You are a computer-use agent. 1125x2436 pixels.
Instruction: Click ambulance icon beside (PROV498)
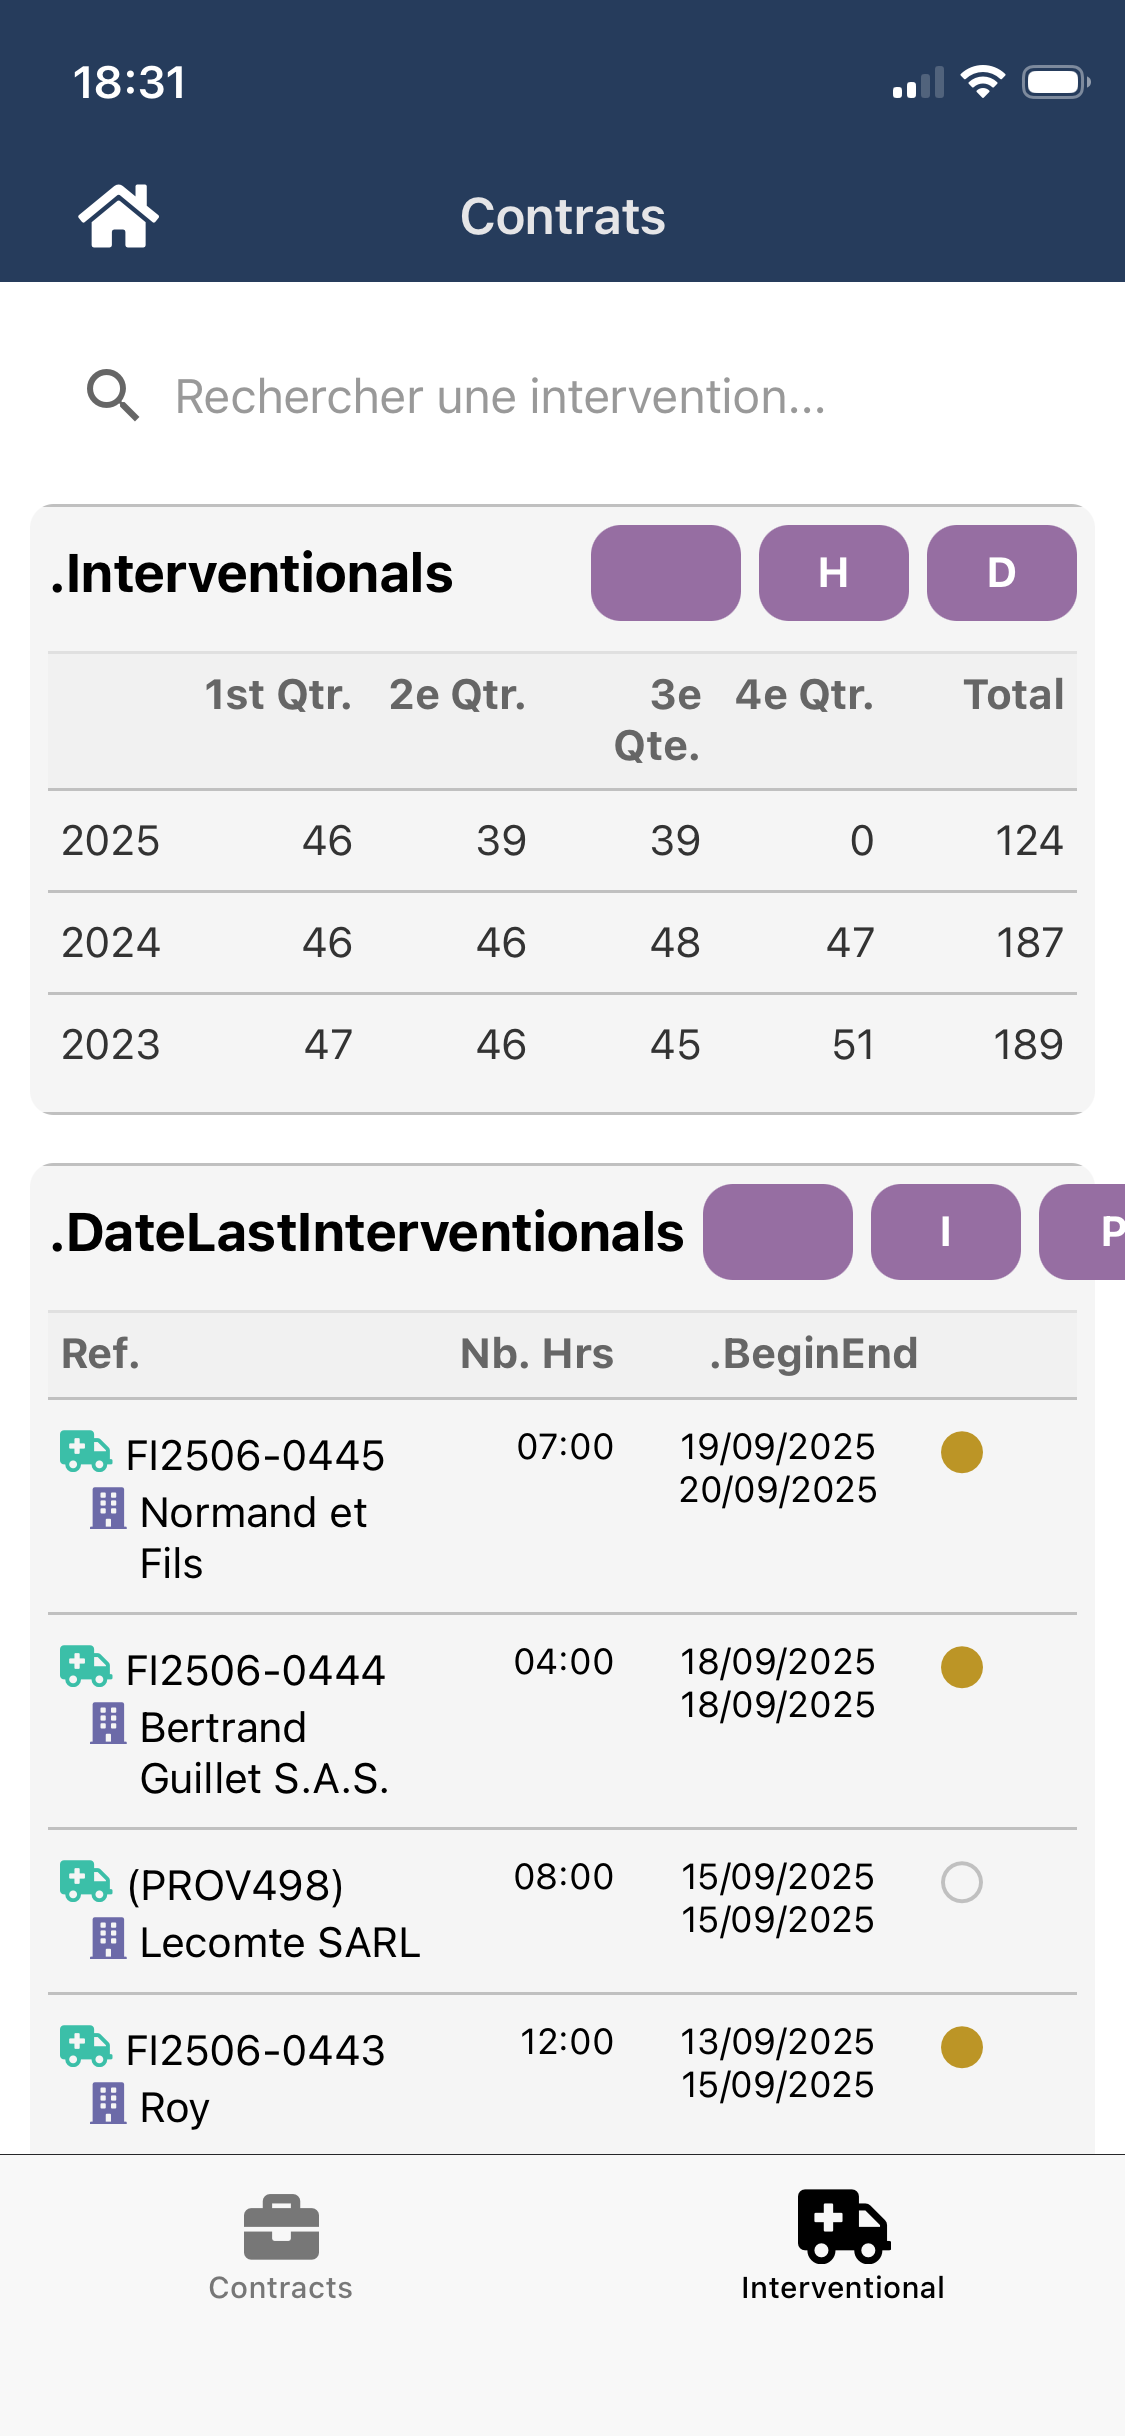(x=85, y=1882)
